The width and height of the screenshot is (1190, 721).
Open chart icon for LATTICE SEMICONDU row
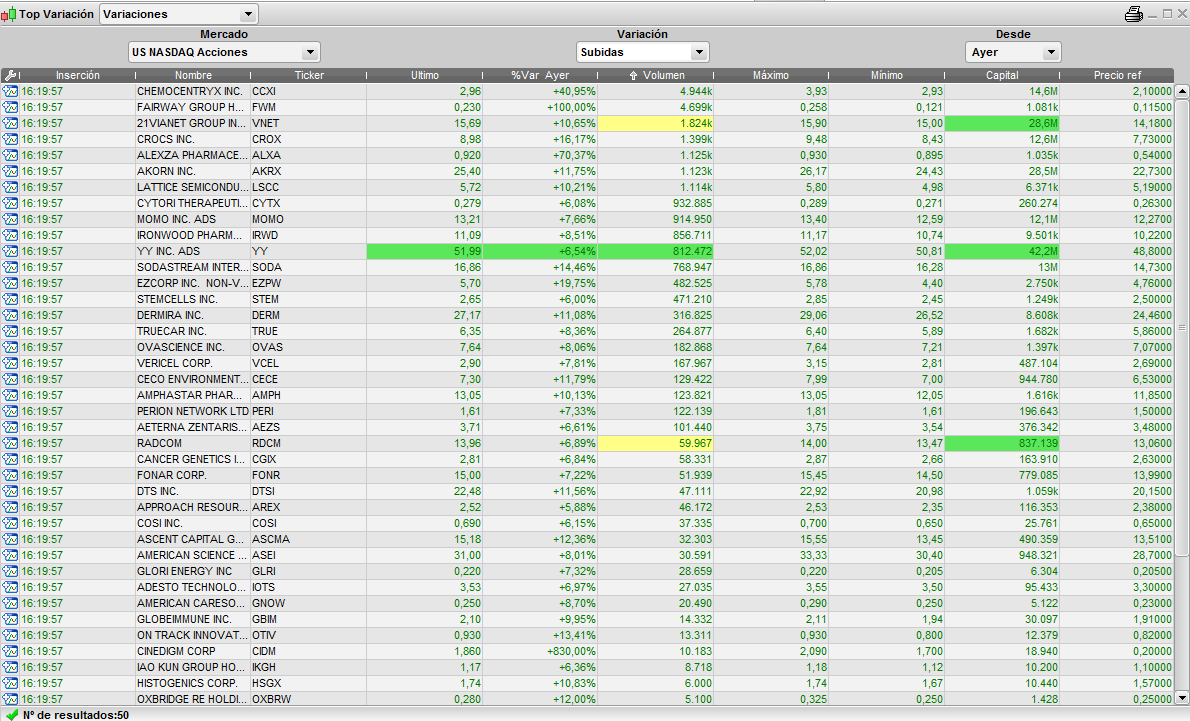(x=11, y=187)
